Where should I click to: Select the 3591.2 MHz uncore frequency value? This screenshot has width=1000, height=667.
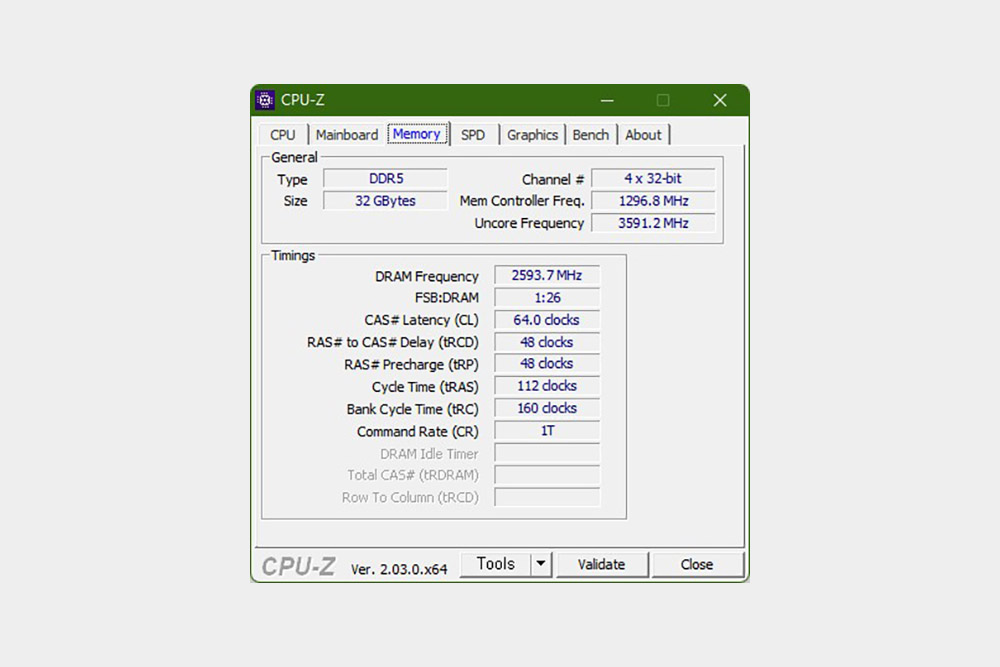(653, 223)
